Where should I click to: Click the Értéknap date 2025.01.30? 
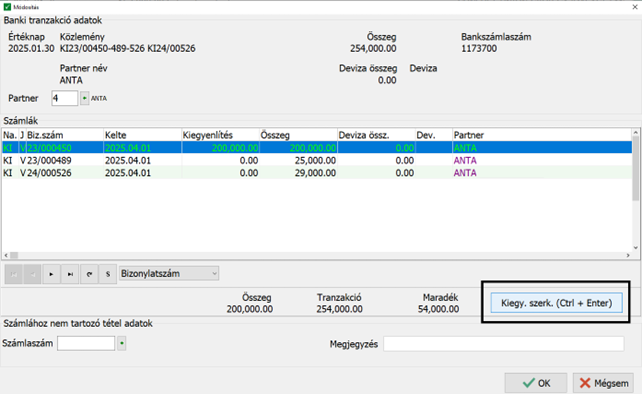click(31, 48)
